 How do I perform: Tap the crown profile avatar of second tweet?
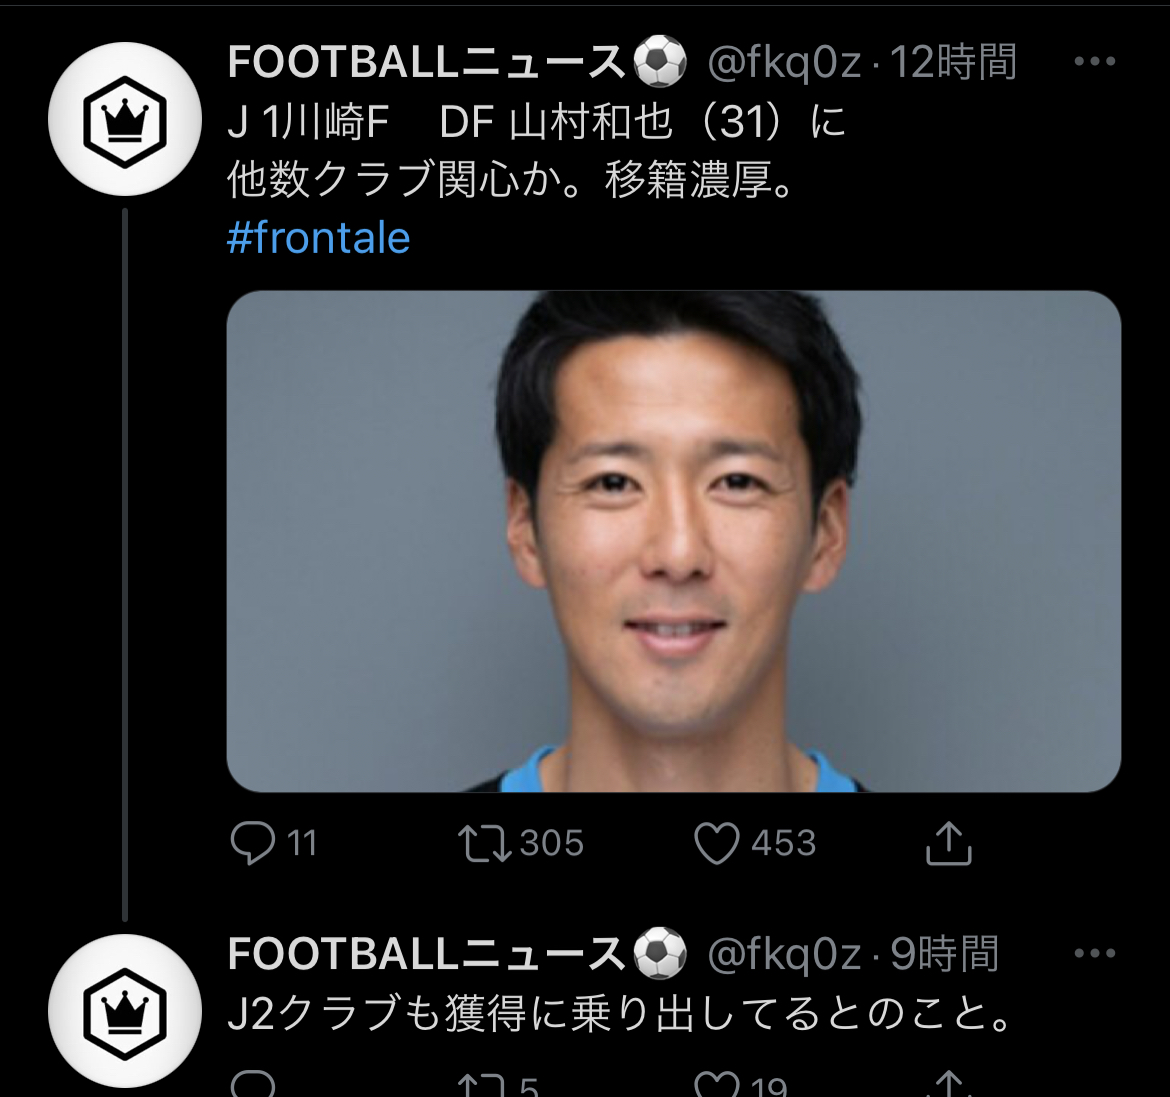(125, 1011)
